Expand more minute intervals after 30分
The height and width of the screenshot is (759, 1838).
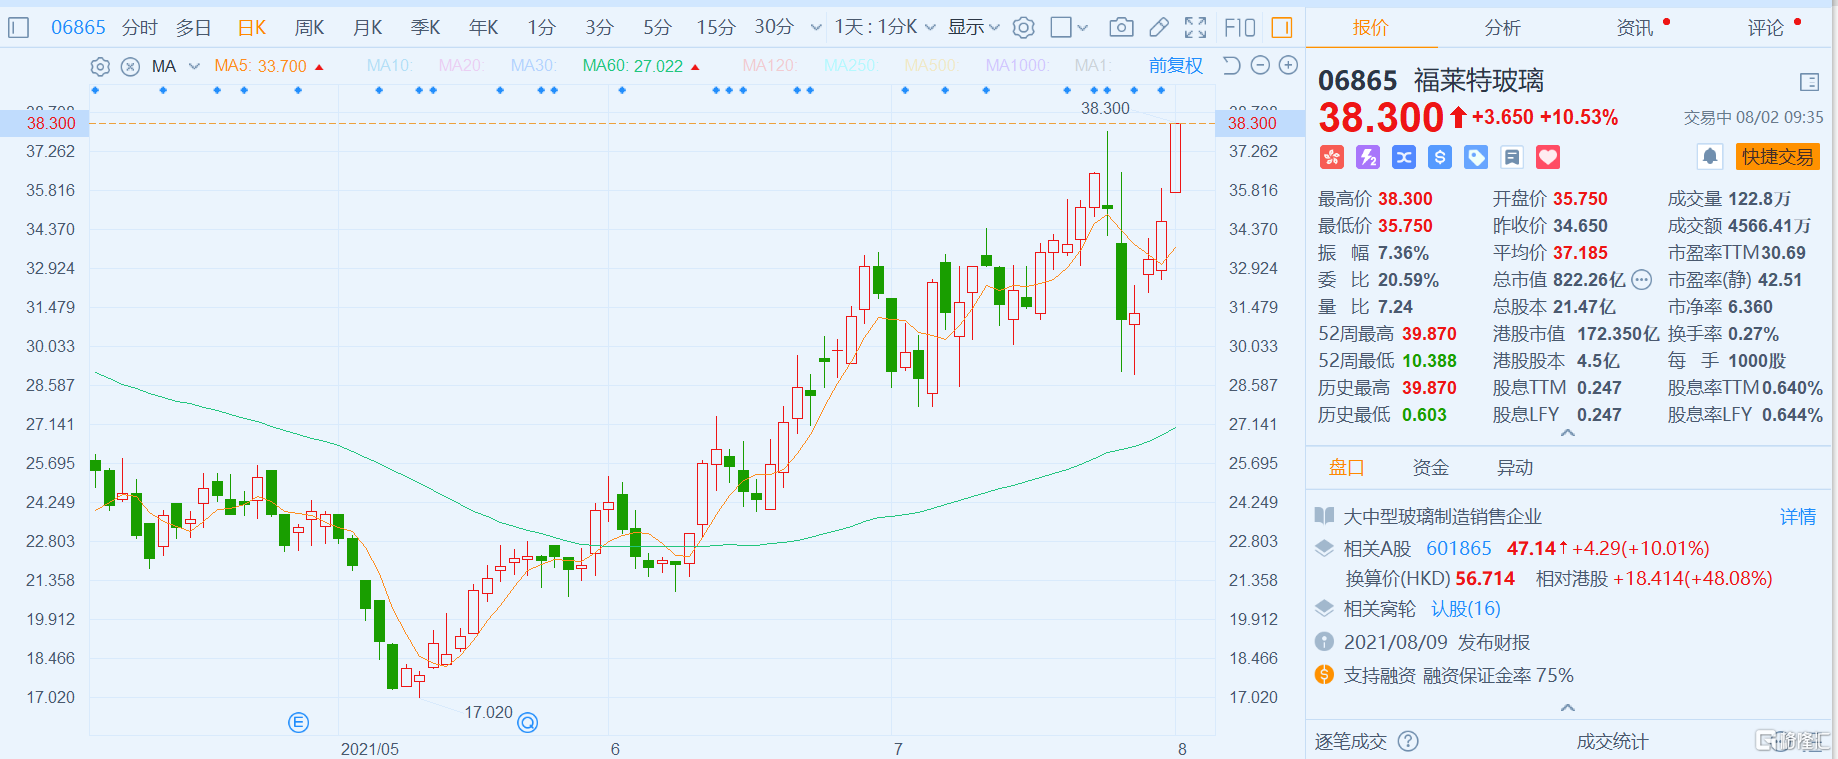coord(816,28)
